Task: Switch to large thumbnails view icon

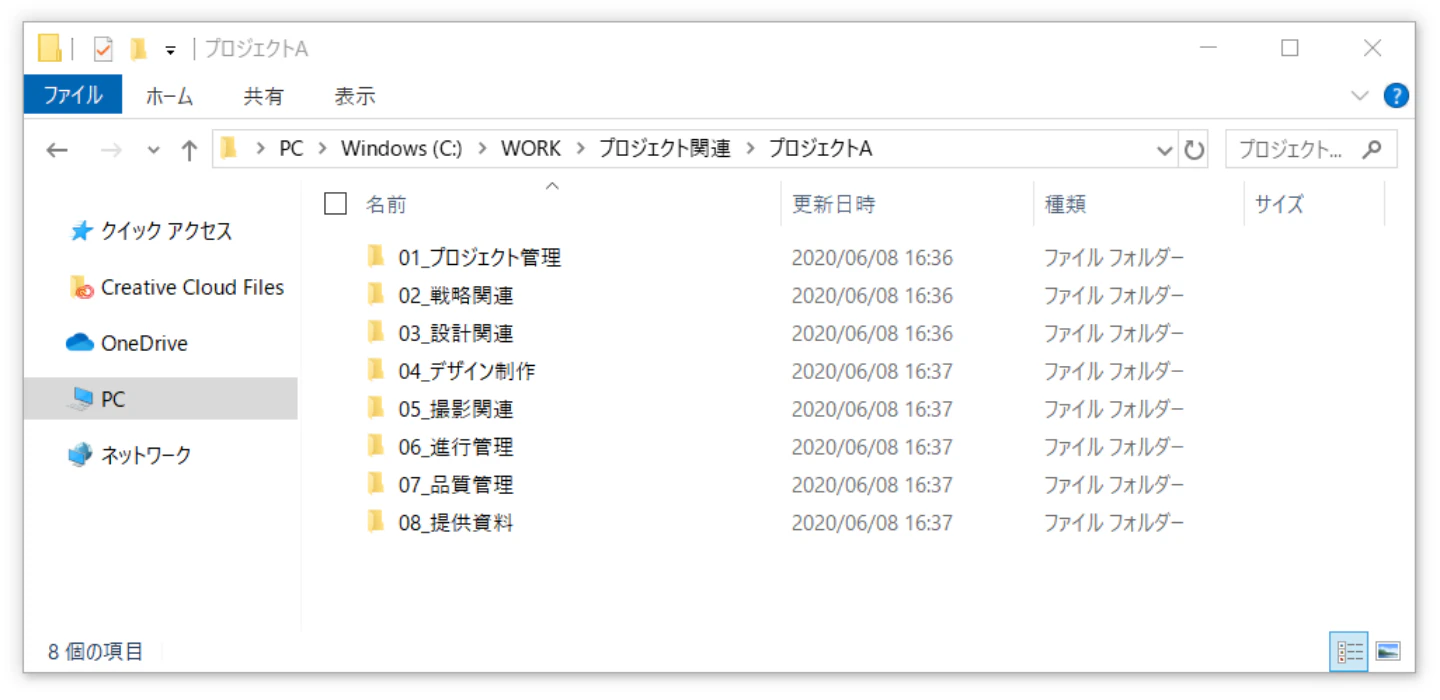Action: point(1387,652)
